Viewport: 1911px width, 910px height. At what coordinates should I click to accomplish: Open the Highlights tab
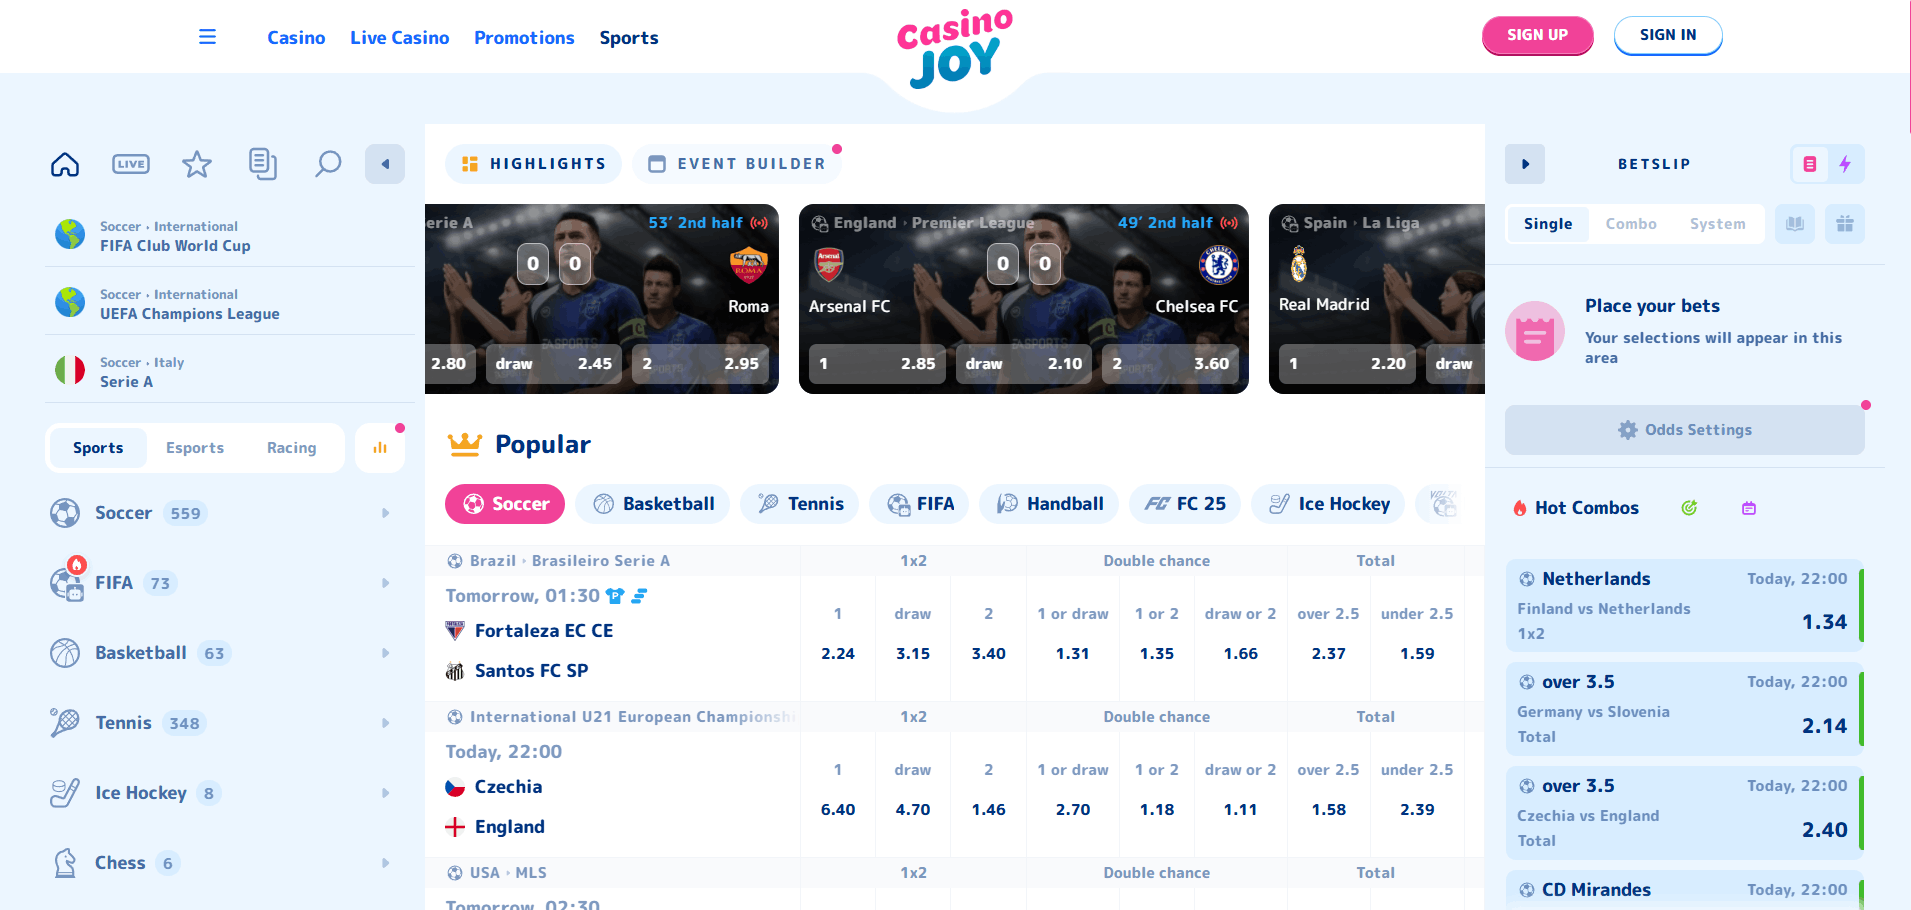click(x=533, y=164)
